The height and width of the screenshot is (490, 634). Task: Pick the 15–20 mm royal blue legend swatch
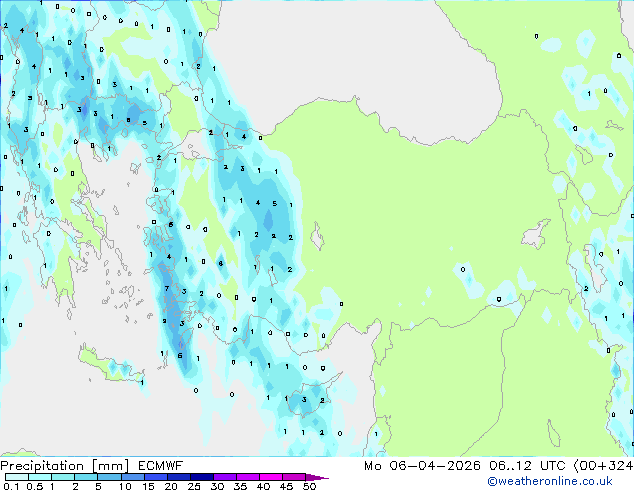[x=156, y=477]
